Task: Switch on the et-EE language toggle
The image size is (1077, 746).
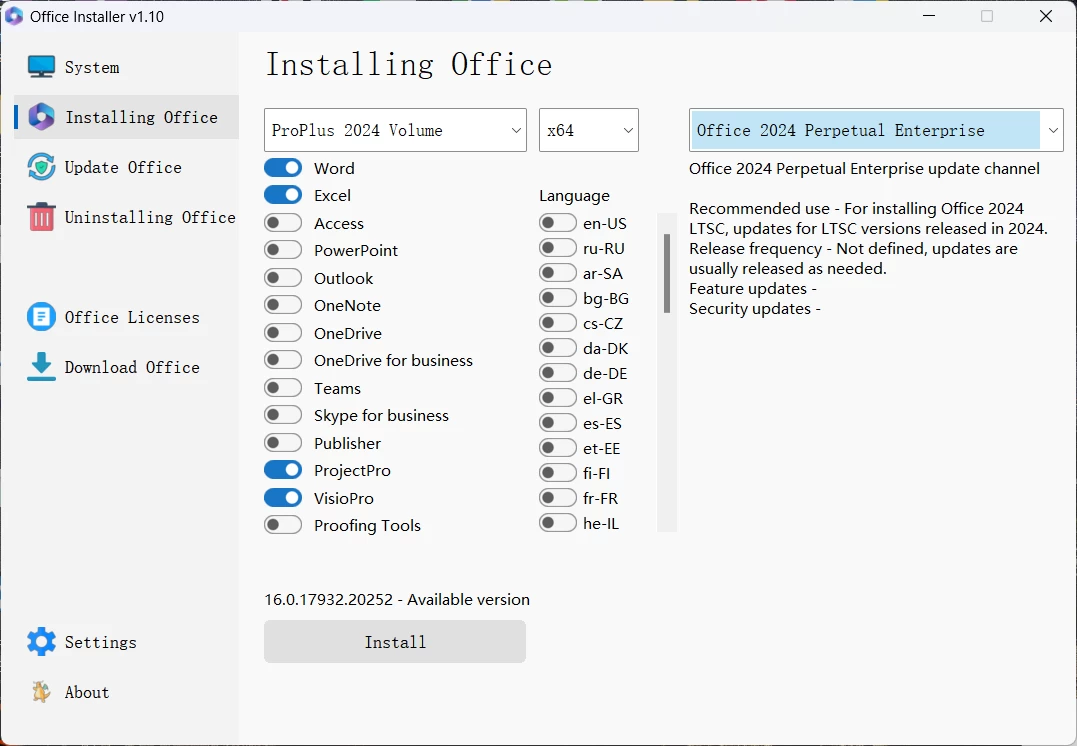Action: (x=558, y=448)
